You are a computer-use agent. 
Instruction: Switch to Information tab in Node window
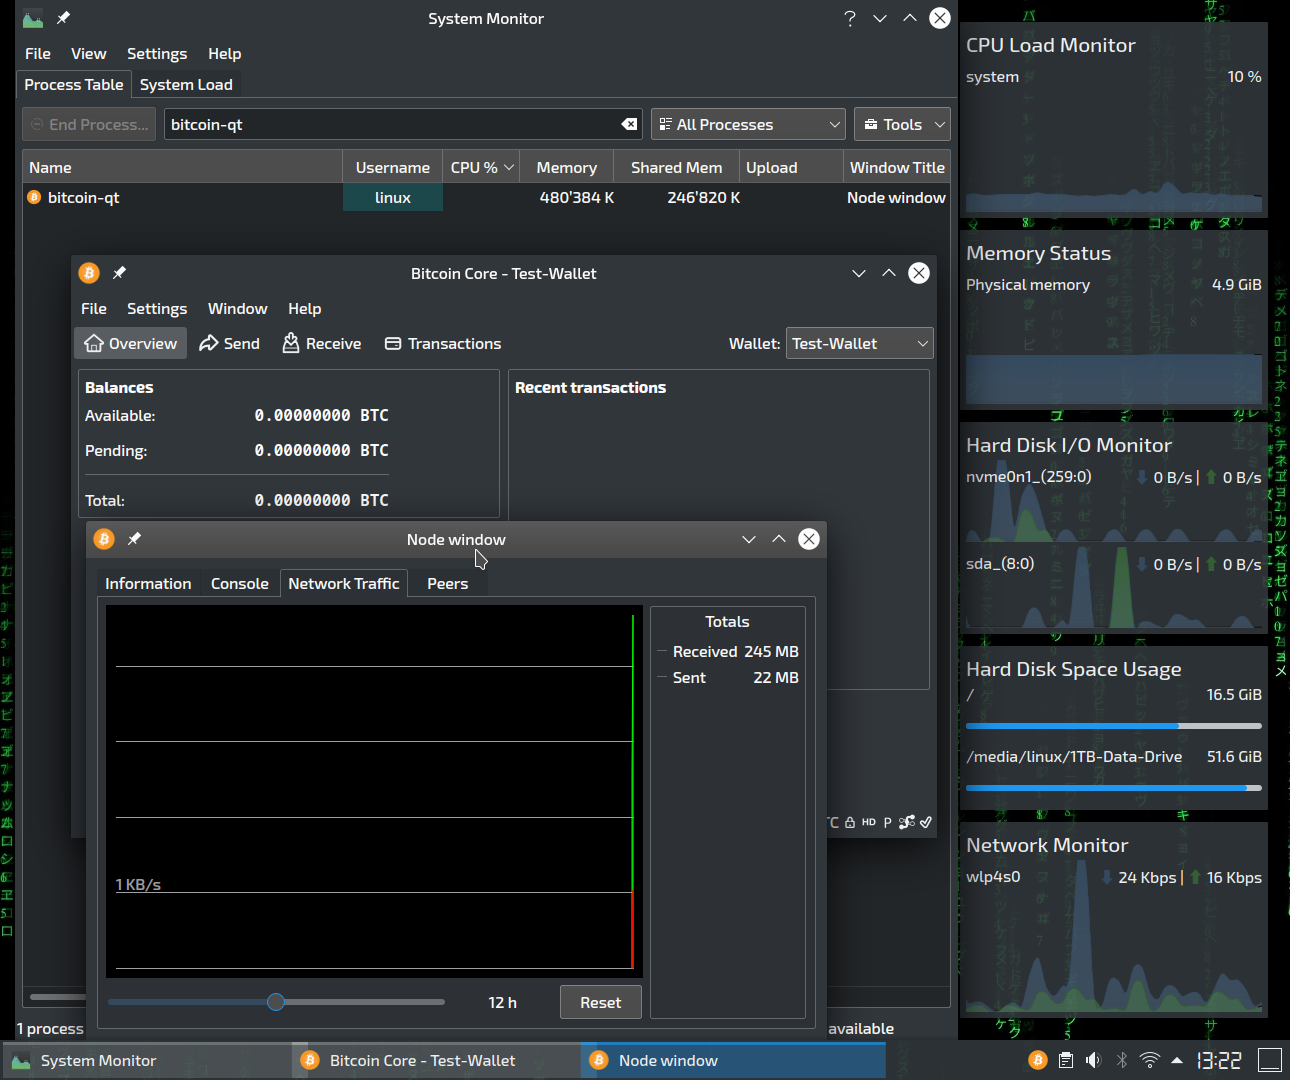(148, 583)
